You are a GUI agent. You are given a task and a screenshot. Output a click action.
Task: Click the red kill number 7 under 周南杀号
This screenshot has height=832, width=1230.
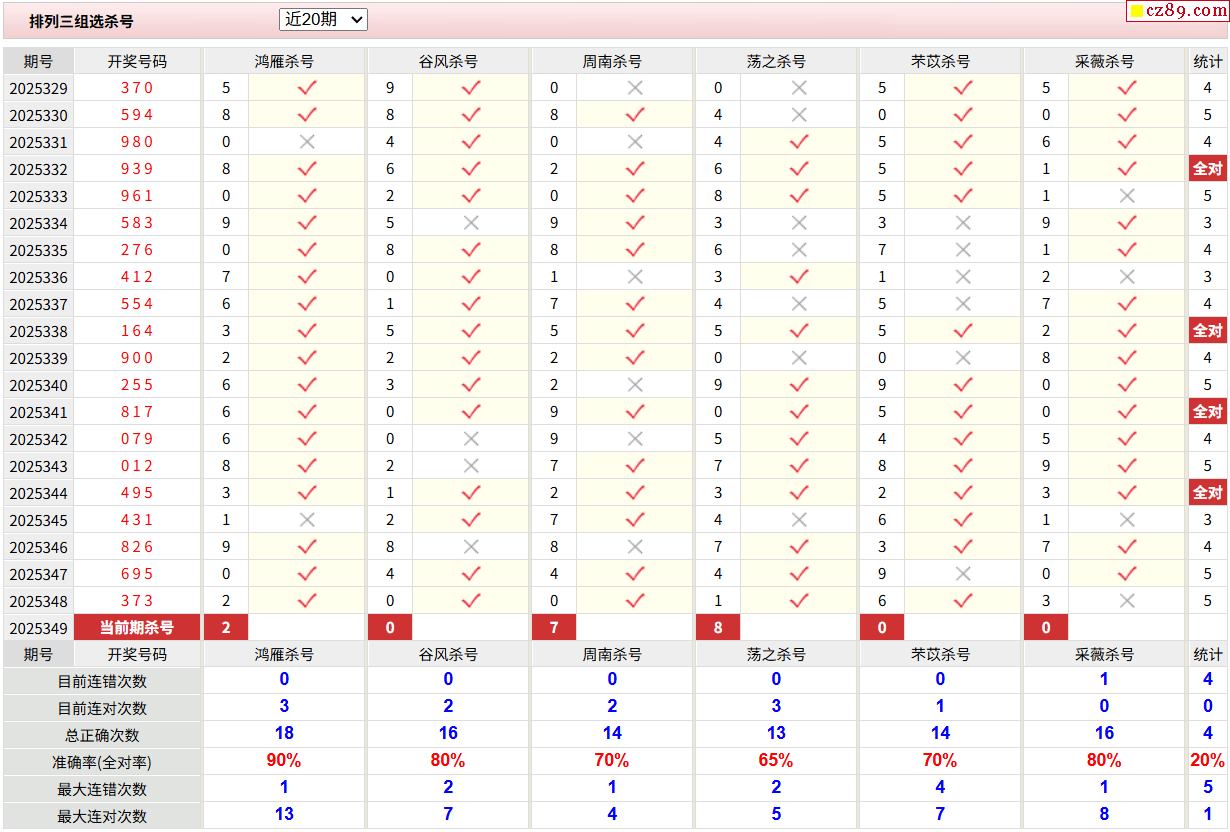tap(554, 628)
